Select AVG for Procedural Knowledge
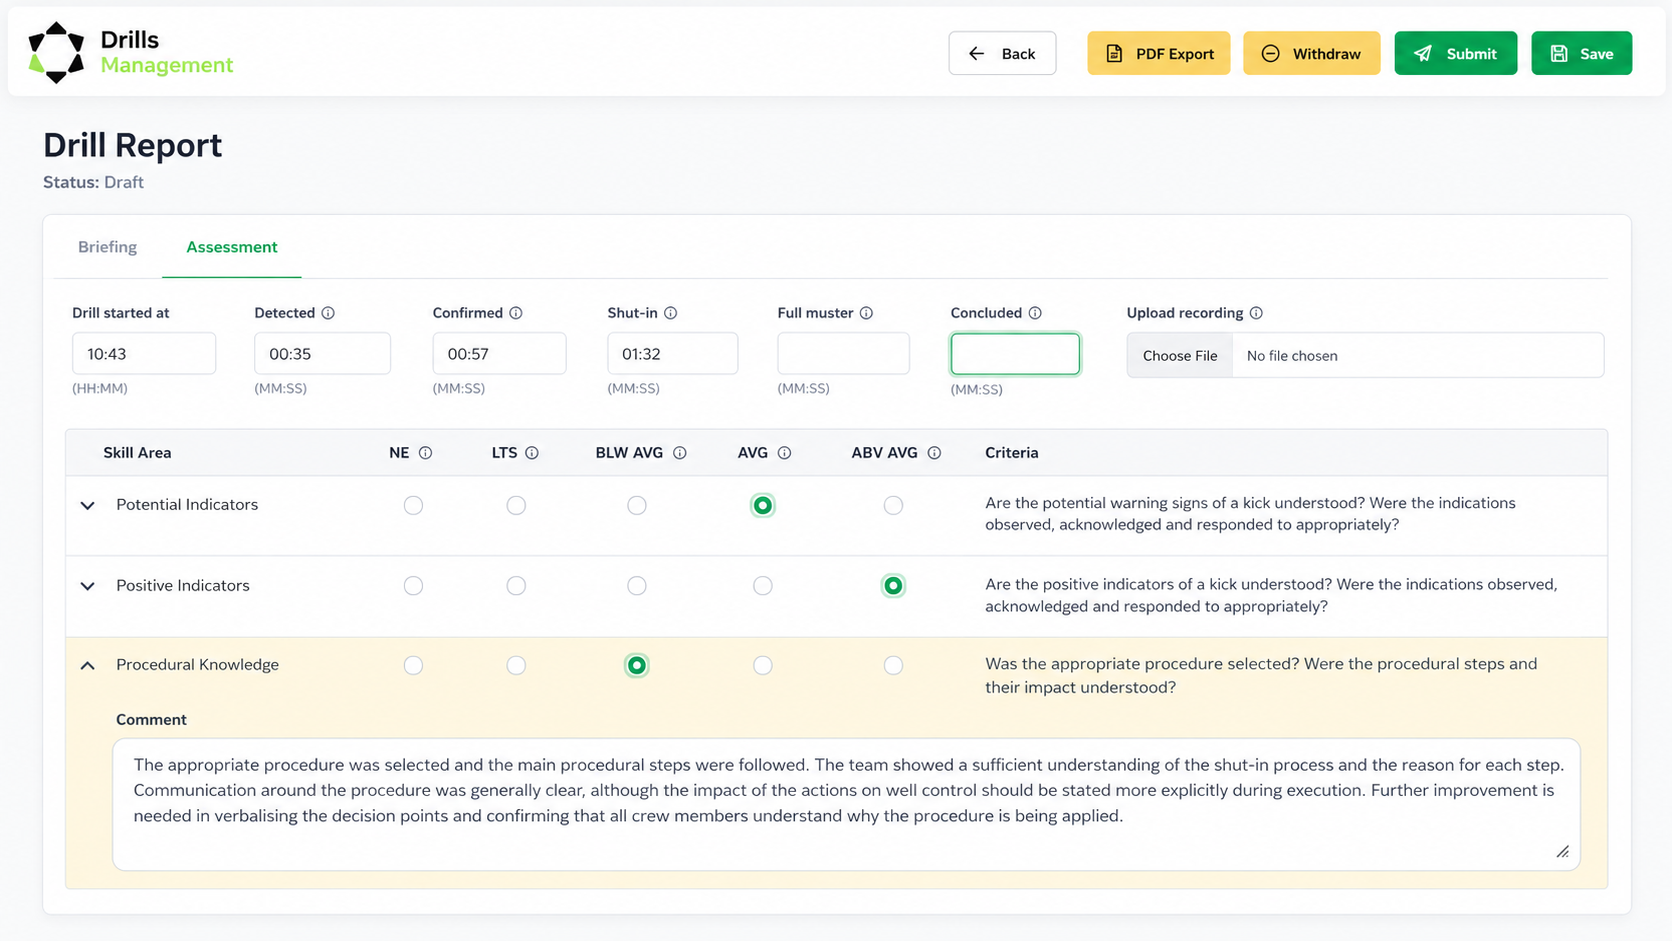The width and height of the screenshot is (1672, 941). click(x=763, y=665)
